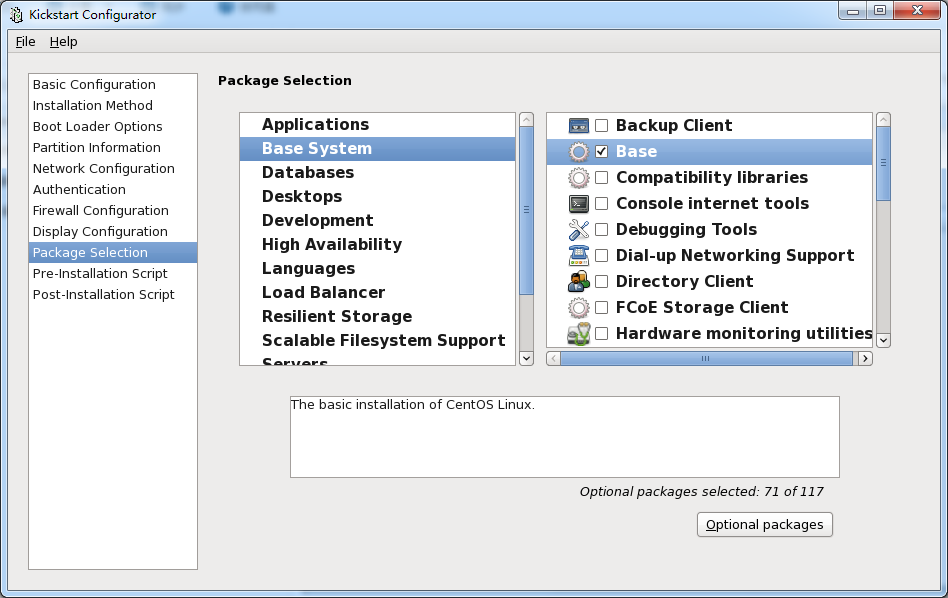Click the horizontal scrollbar thumb in package list
948x598 pixels.
click(706, 358)
